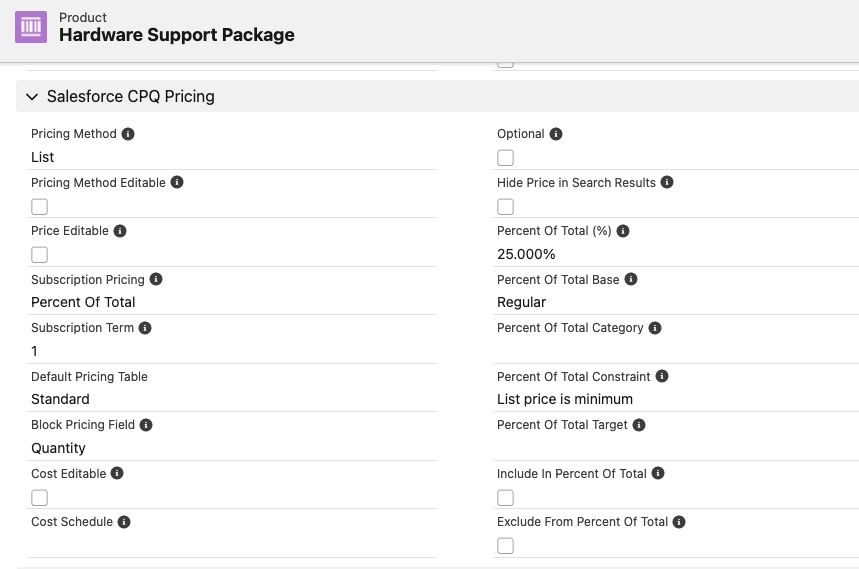Image resolution: width=859 pixels, height=569 pixels.
Task: Collapse the Salesforce CPQ Pricing section
Action: pyautogui.click(x=32, y=97)
